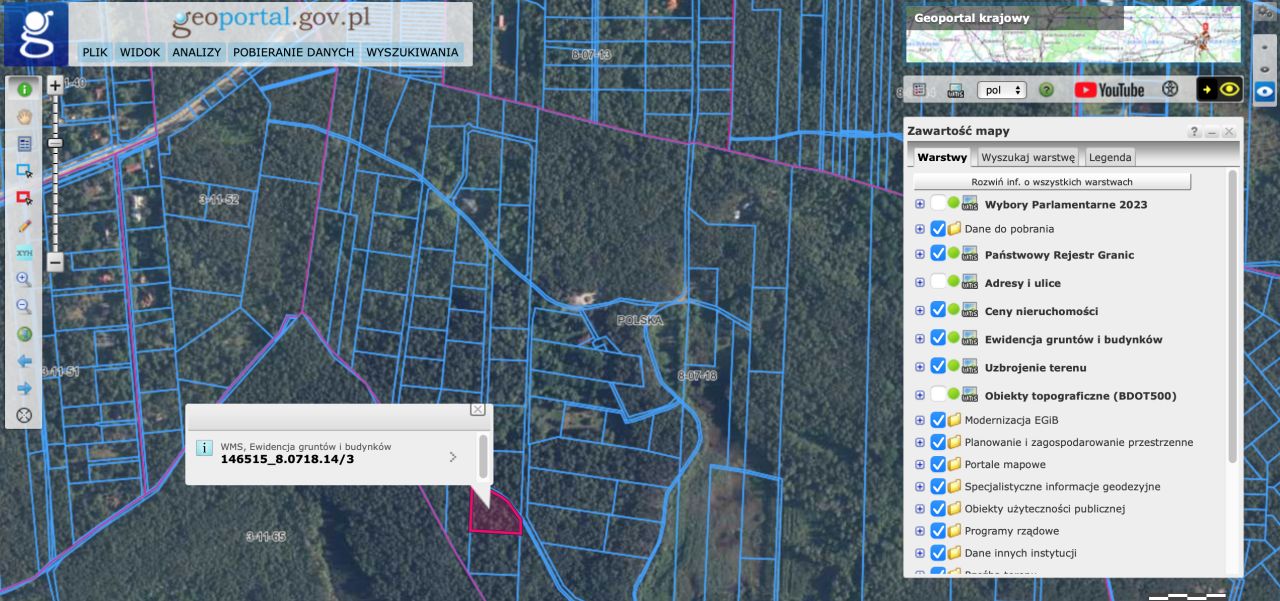The image size is (1280, 601).
Task: Click the green help question mark
Action: tap(1046, 90)
